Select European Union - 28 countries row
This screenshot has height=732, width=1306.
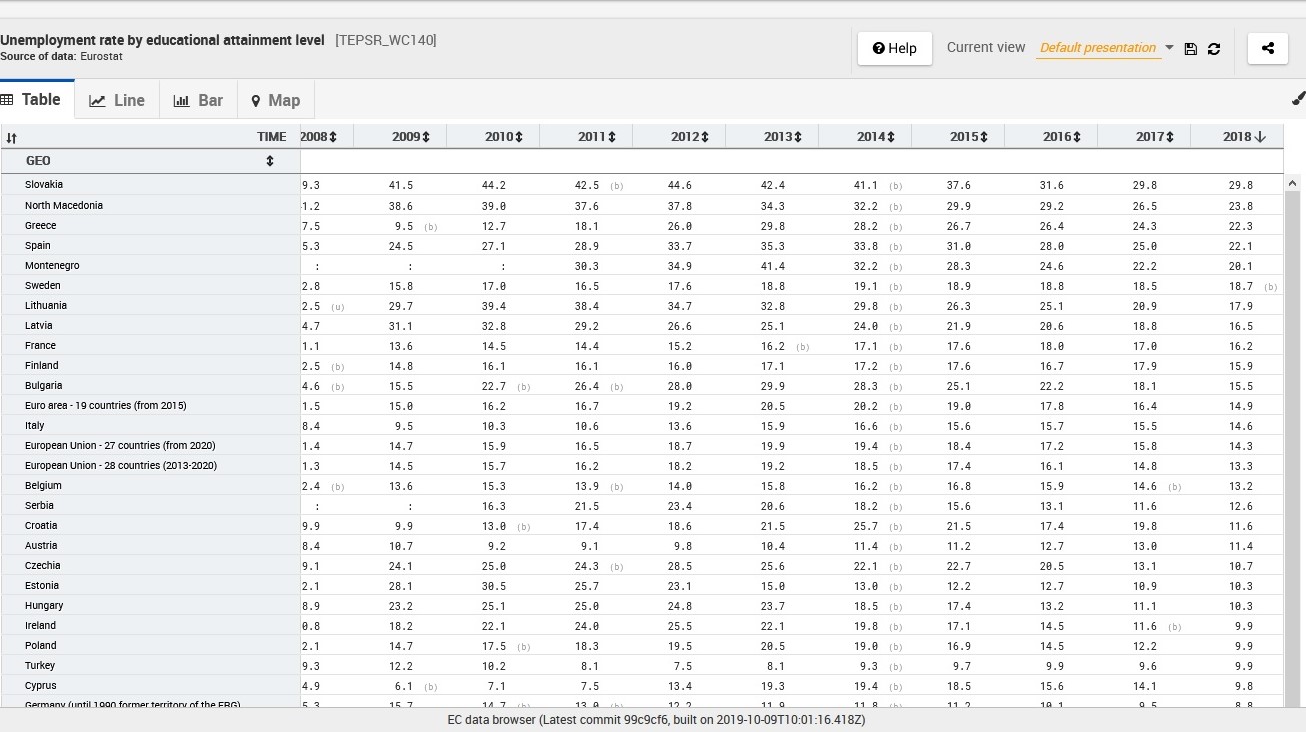point(121,465)
